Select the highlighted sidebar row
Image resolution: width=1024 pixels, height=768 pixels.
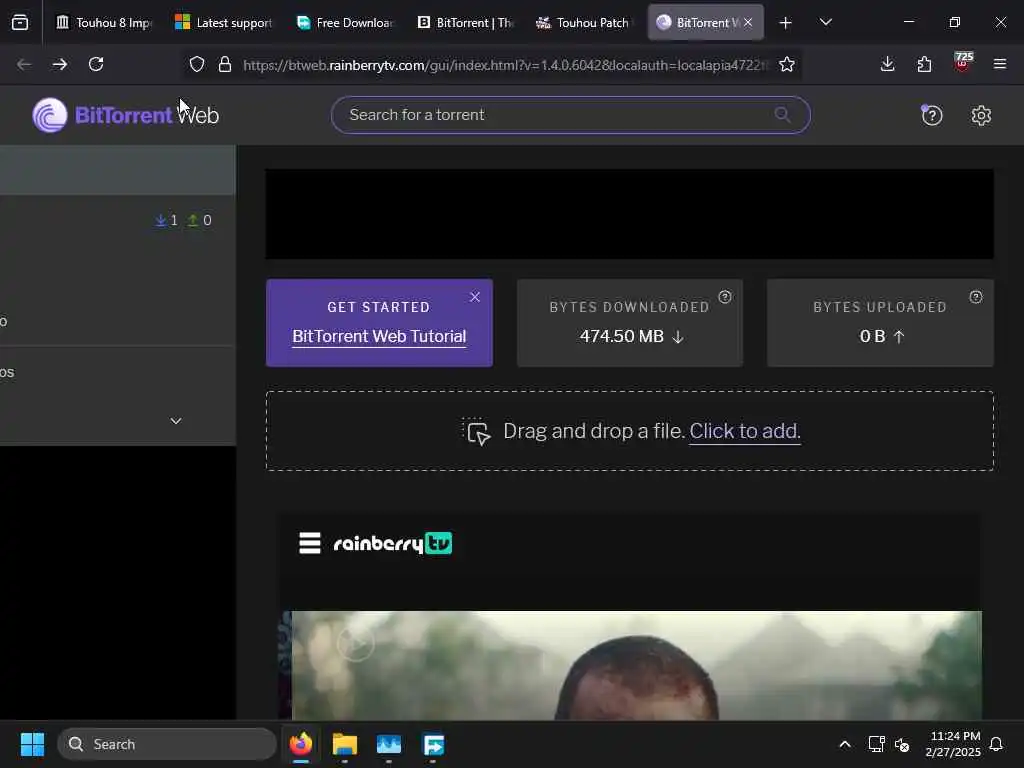pos(118,170)
